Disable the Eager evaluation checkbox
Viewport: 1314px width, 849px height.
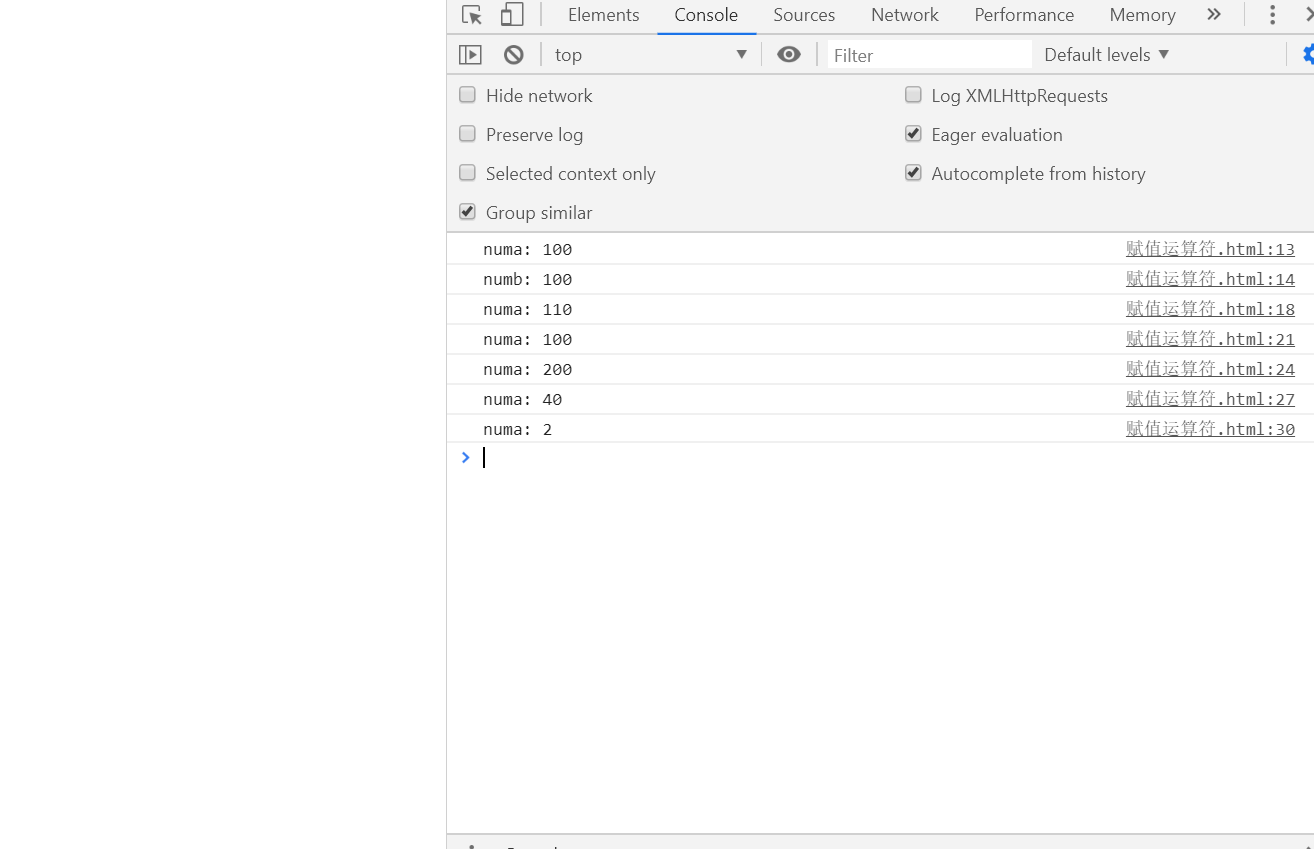[913, 134]
